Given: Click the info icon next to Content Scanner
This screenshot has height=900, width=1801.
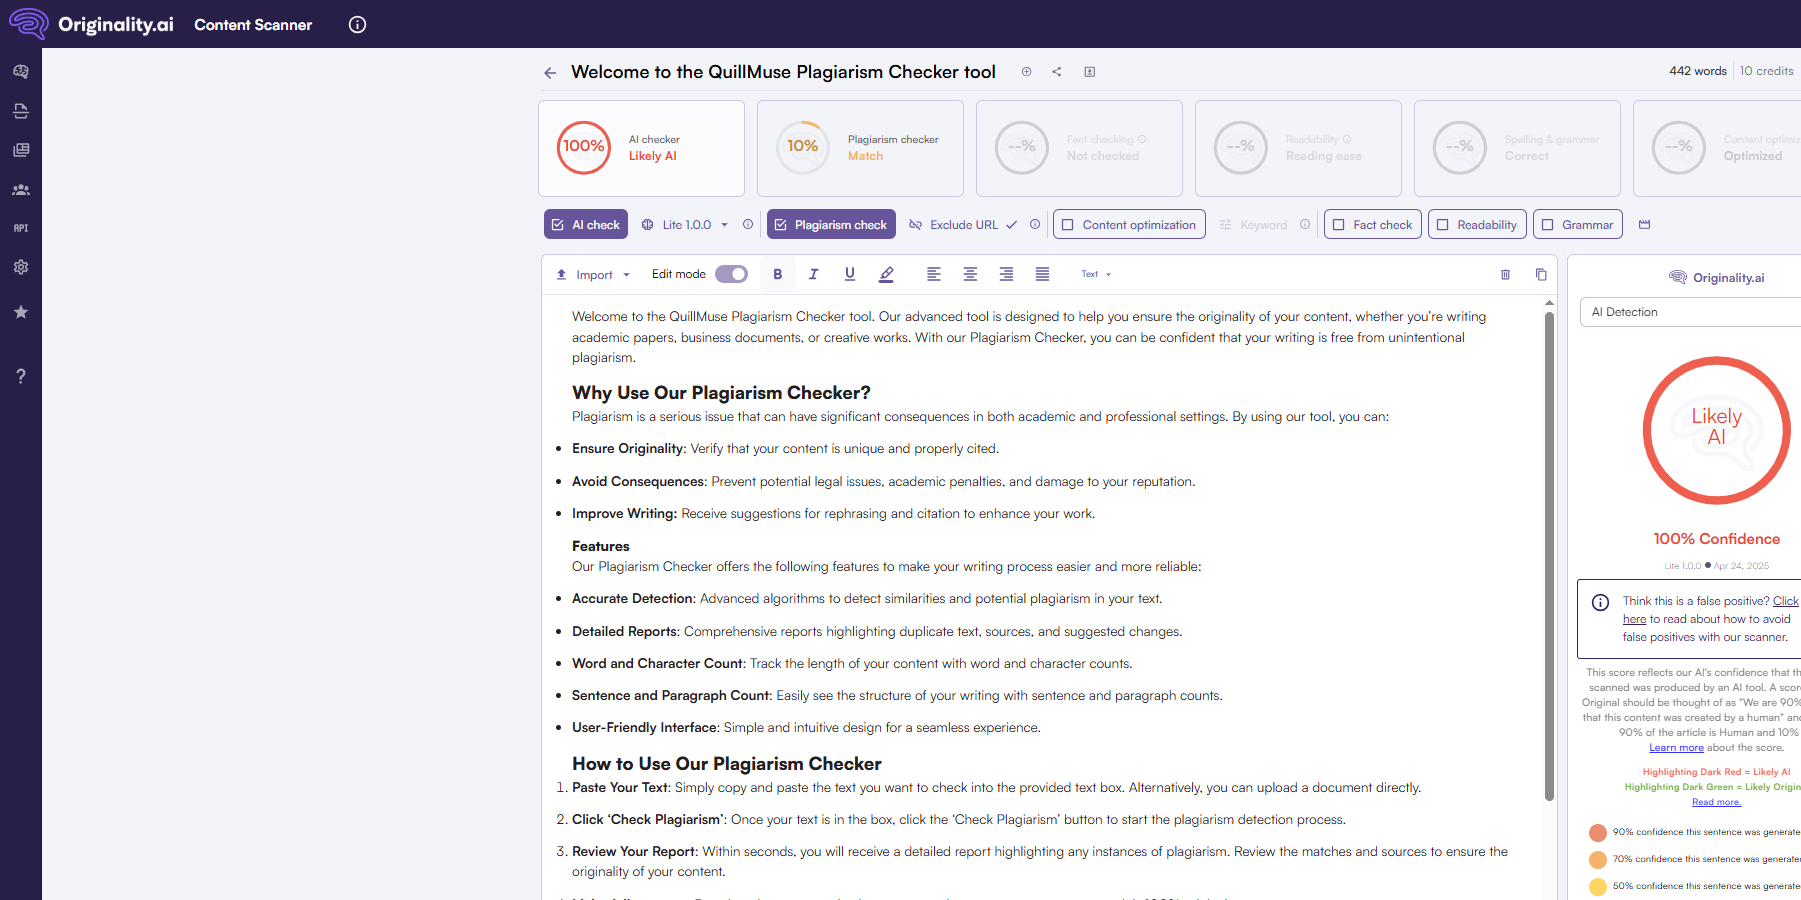Looking at the screenshot, I should pyautogui.click(x=357, y=25).
